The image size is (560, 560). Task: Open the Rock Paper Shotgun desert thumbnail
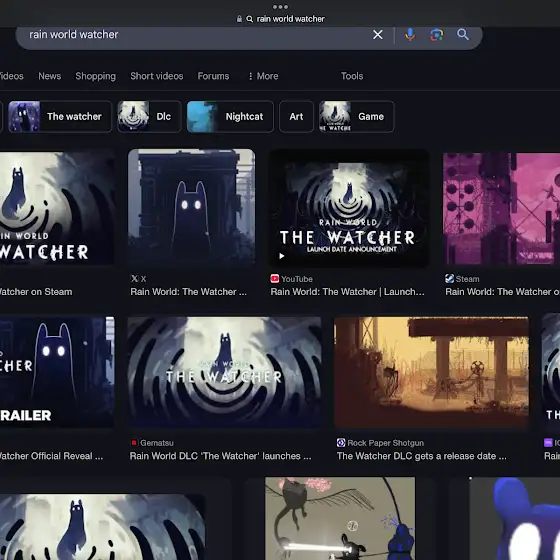(431, 372)
